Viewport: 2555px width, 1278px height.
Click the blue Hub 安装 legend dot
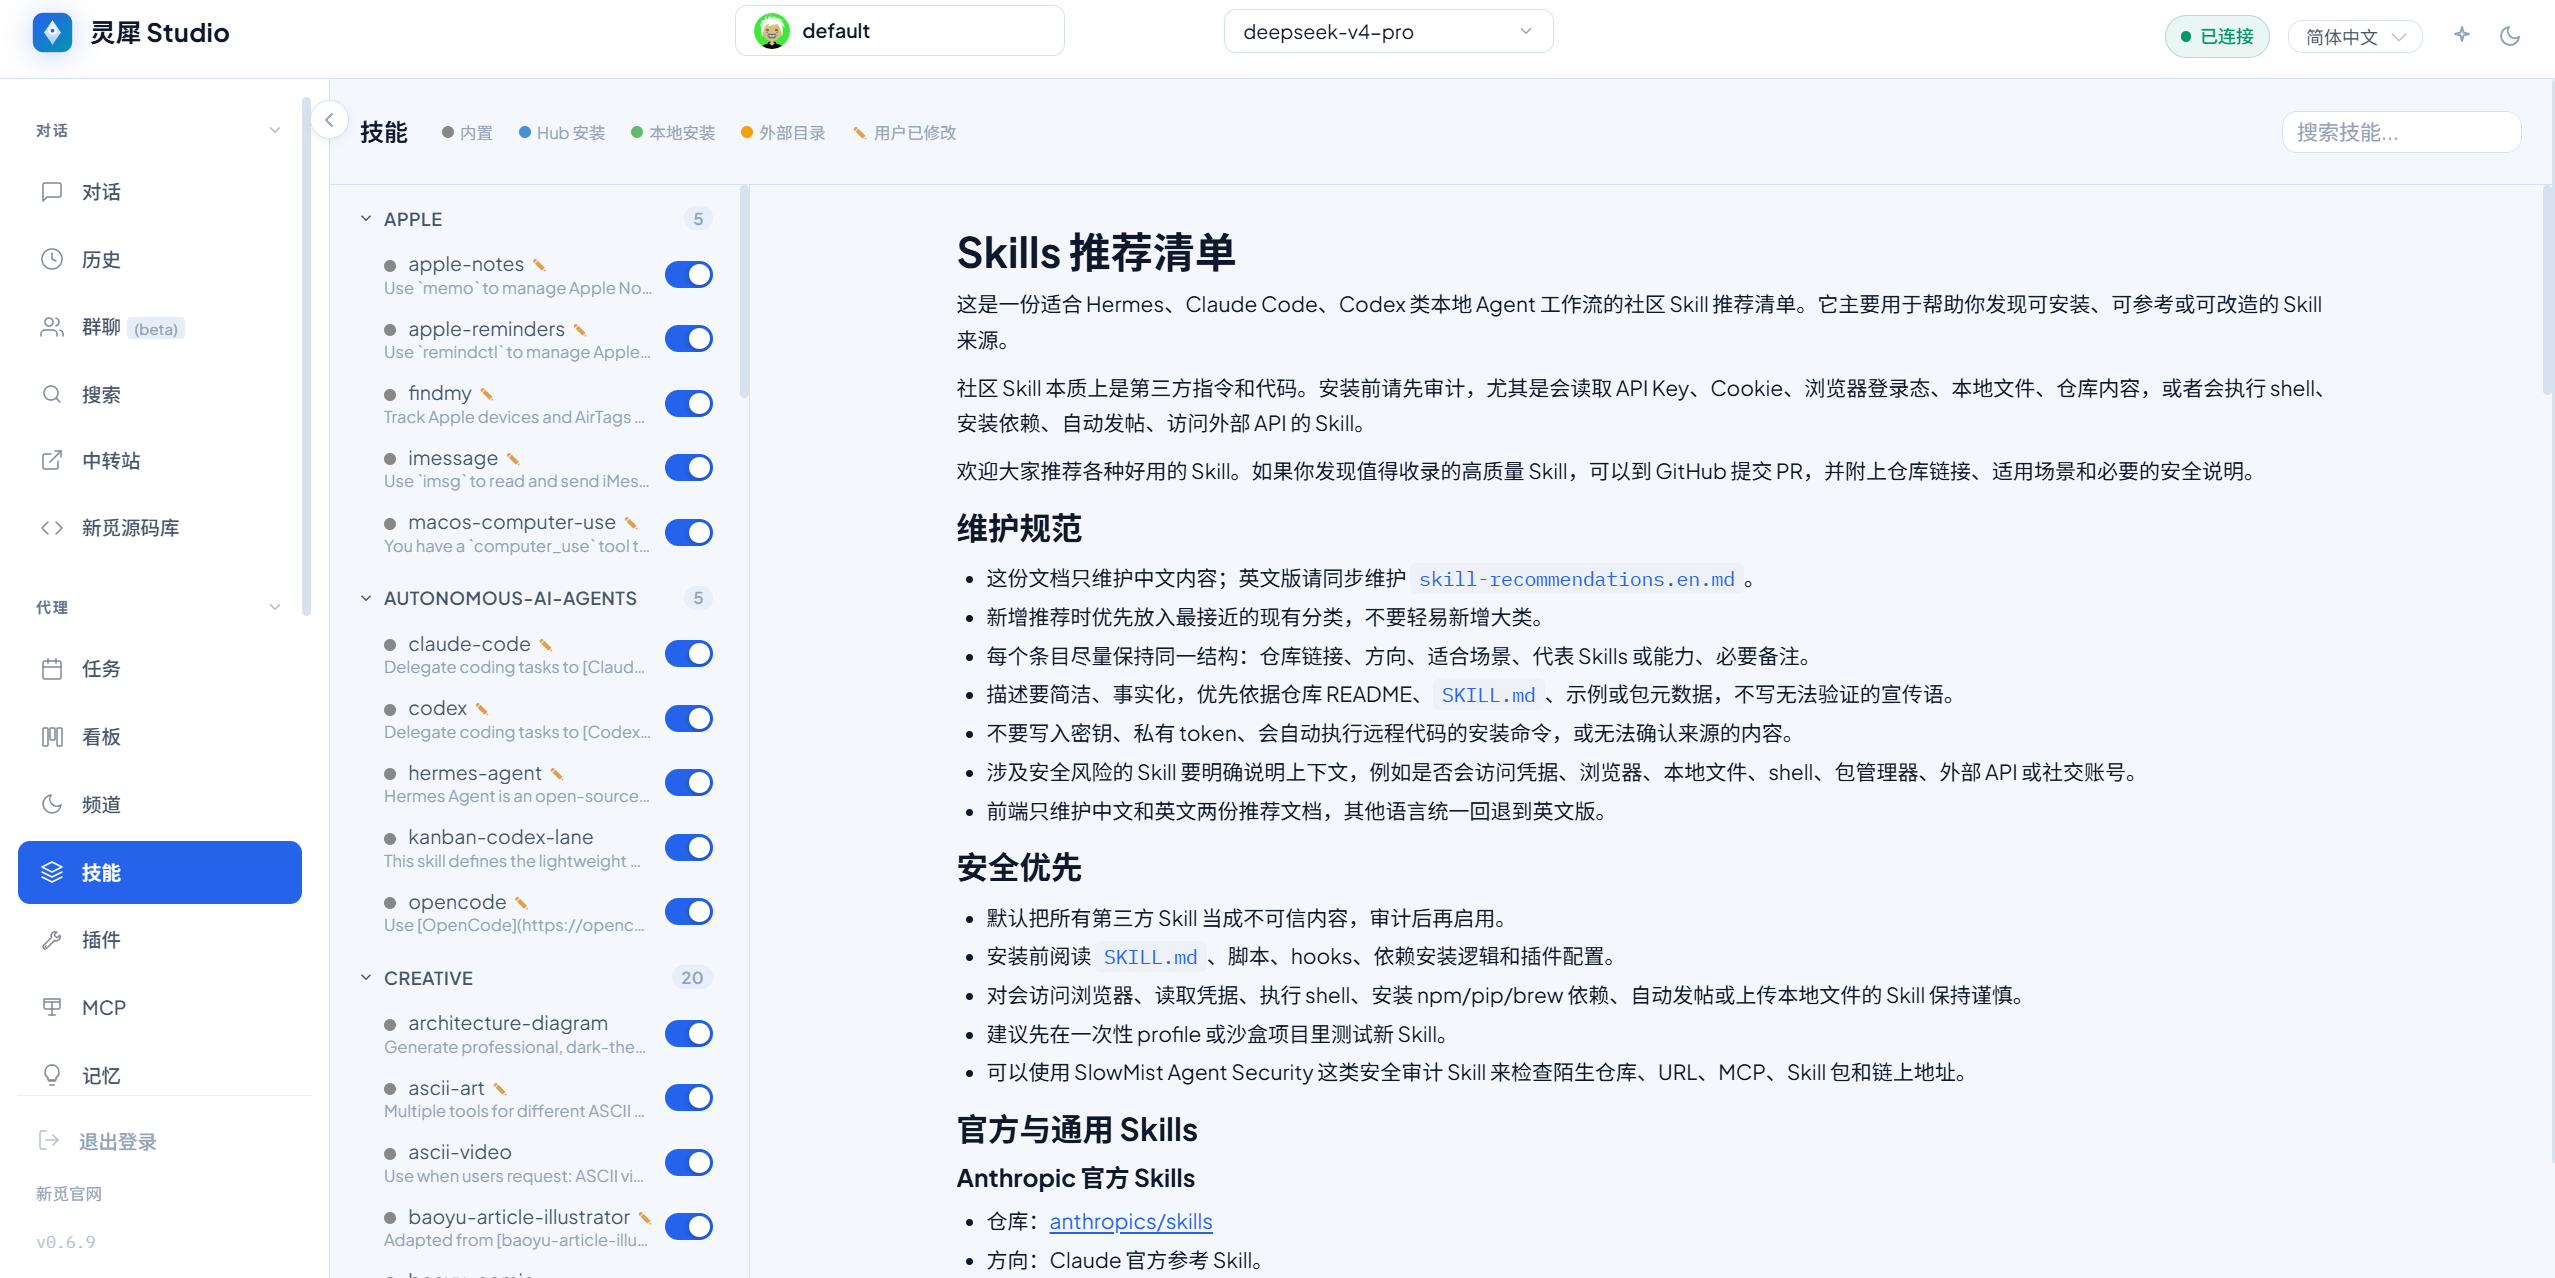525,132
